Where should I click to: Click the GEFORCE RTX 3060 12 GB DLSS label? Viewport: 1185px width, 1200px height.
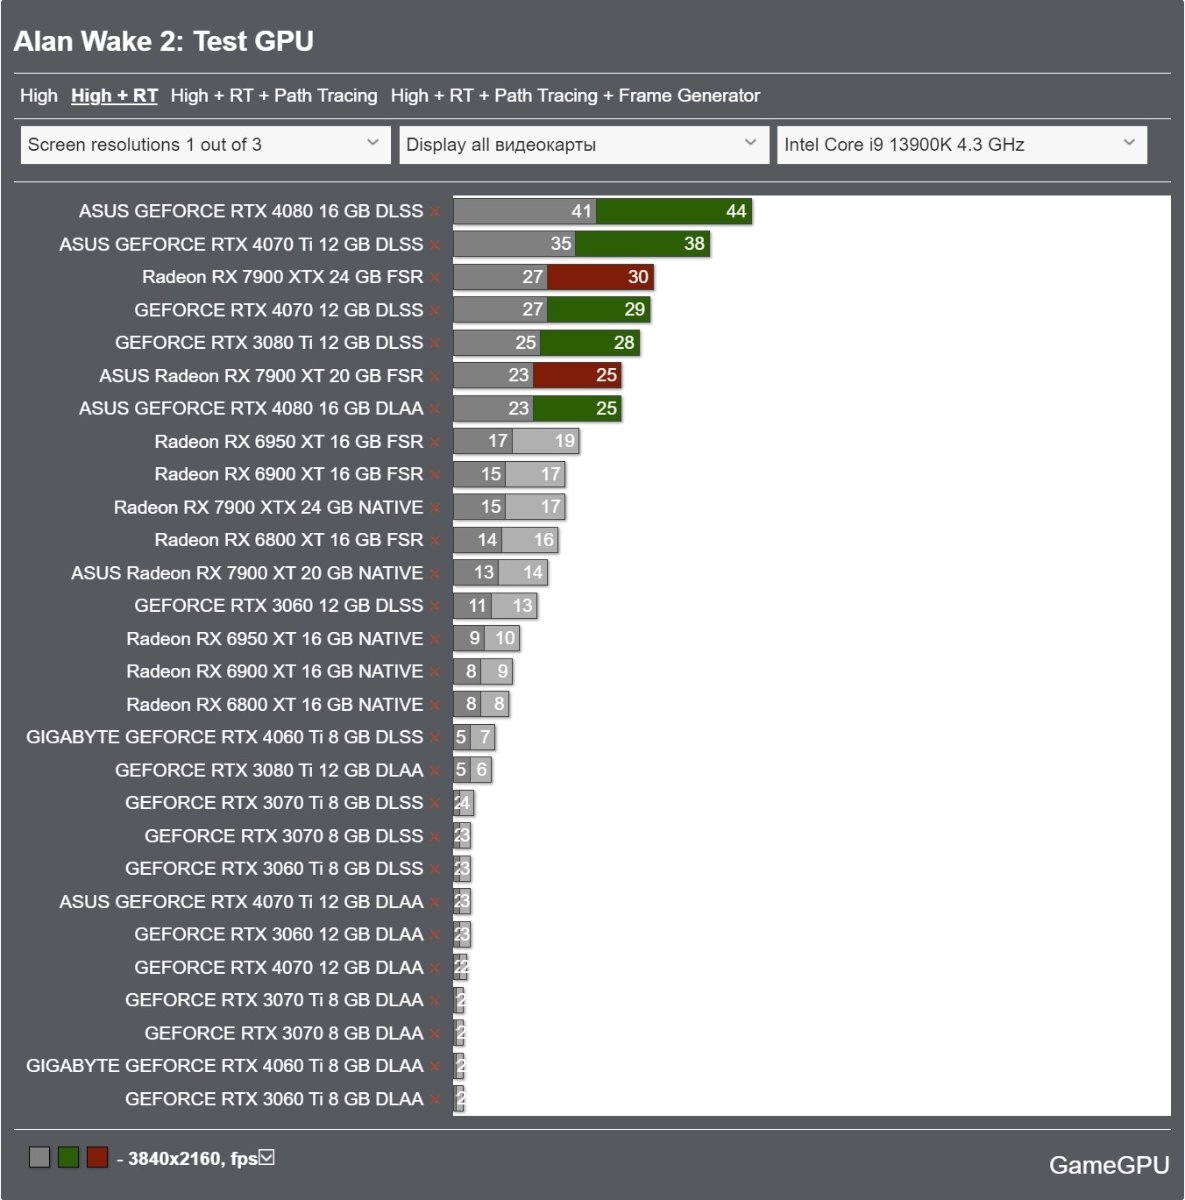(279, 605)
